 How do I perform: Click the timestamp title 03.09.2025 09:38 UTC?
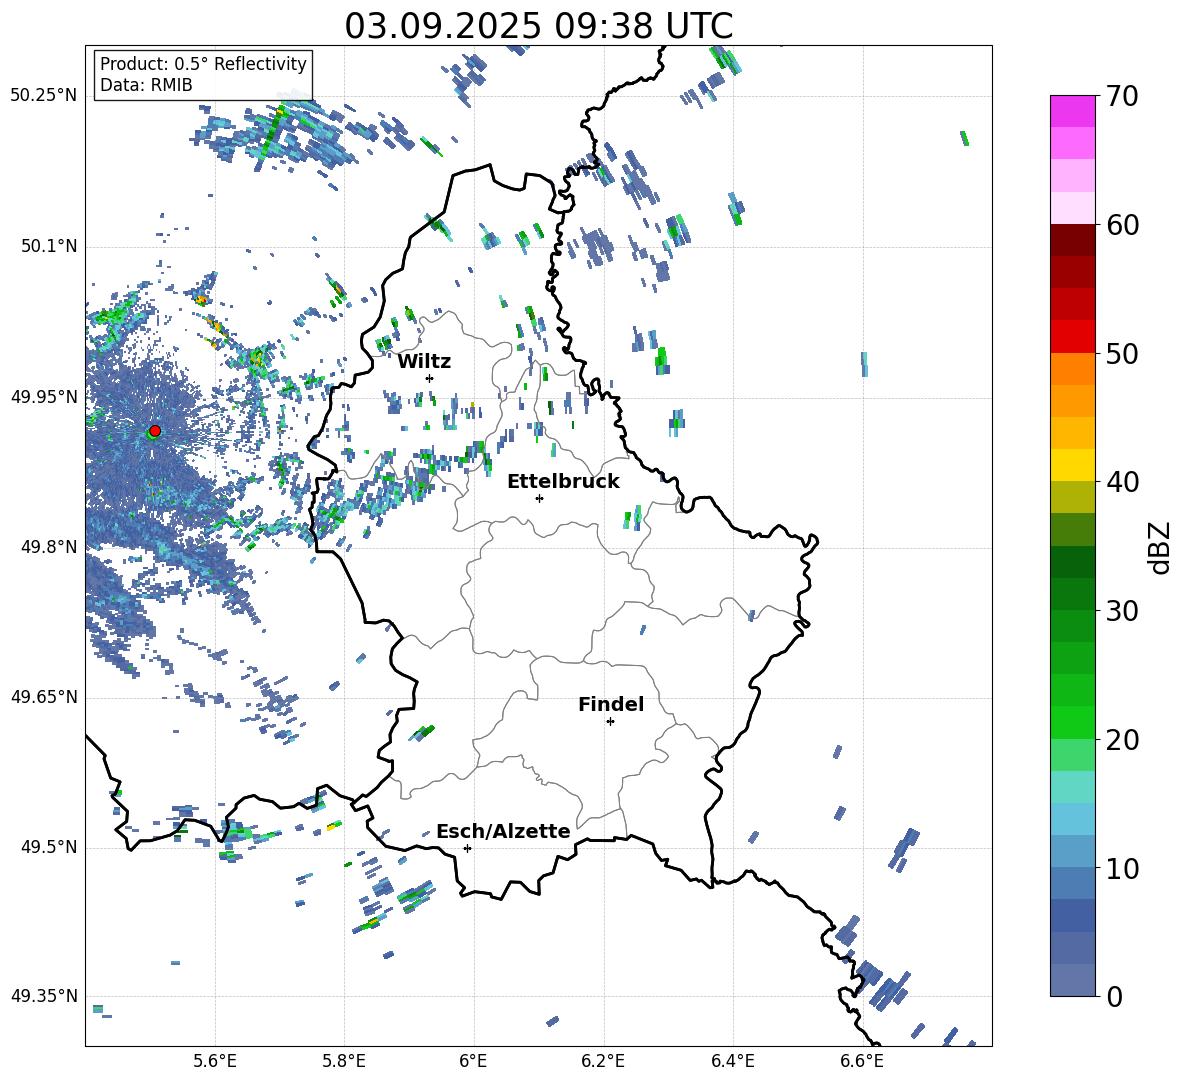click(539, 26)
